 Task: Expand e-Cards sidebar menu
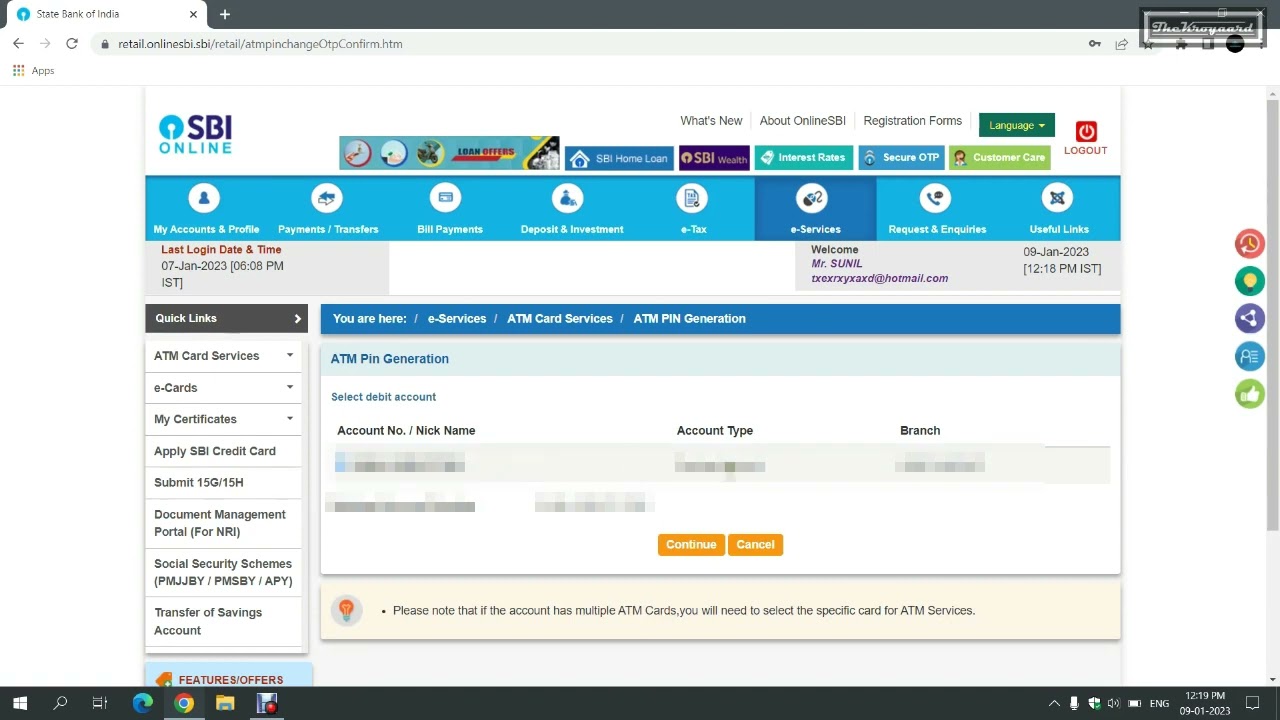pyautogui.click(x=290, y=388)
